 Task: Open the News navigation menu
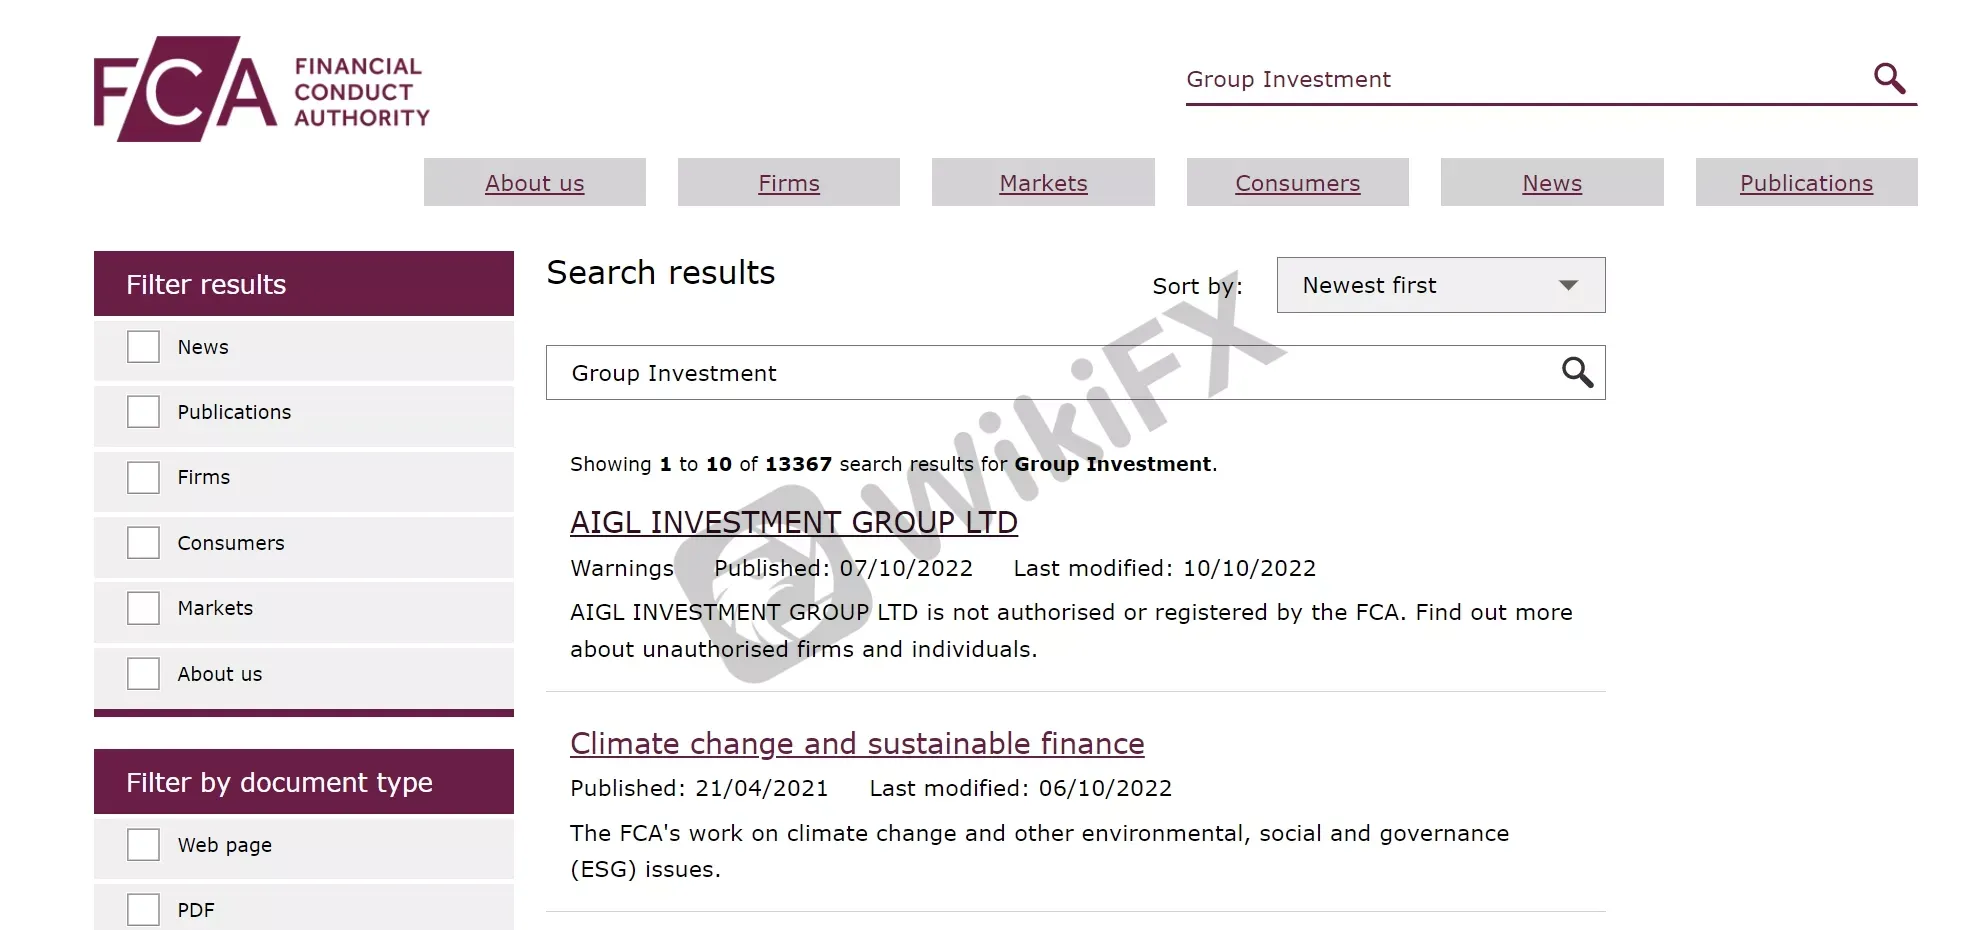[x=1552, y=183]
